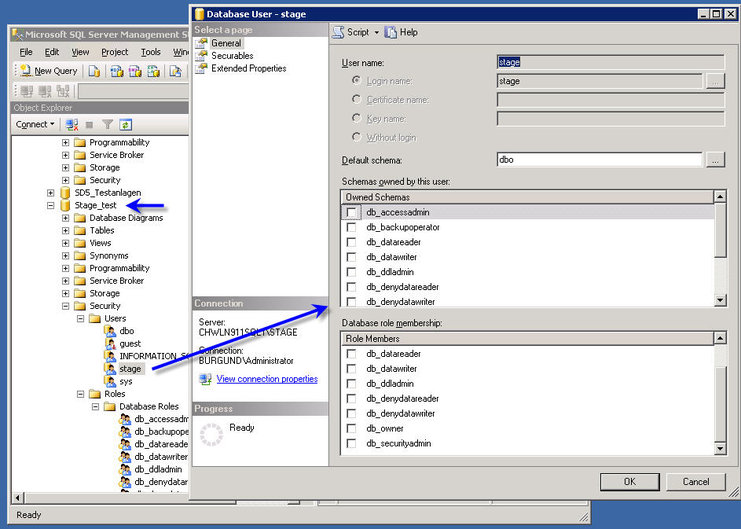
Task: Select the General page icon
Action: (202, 43)
